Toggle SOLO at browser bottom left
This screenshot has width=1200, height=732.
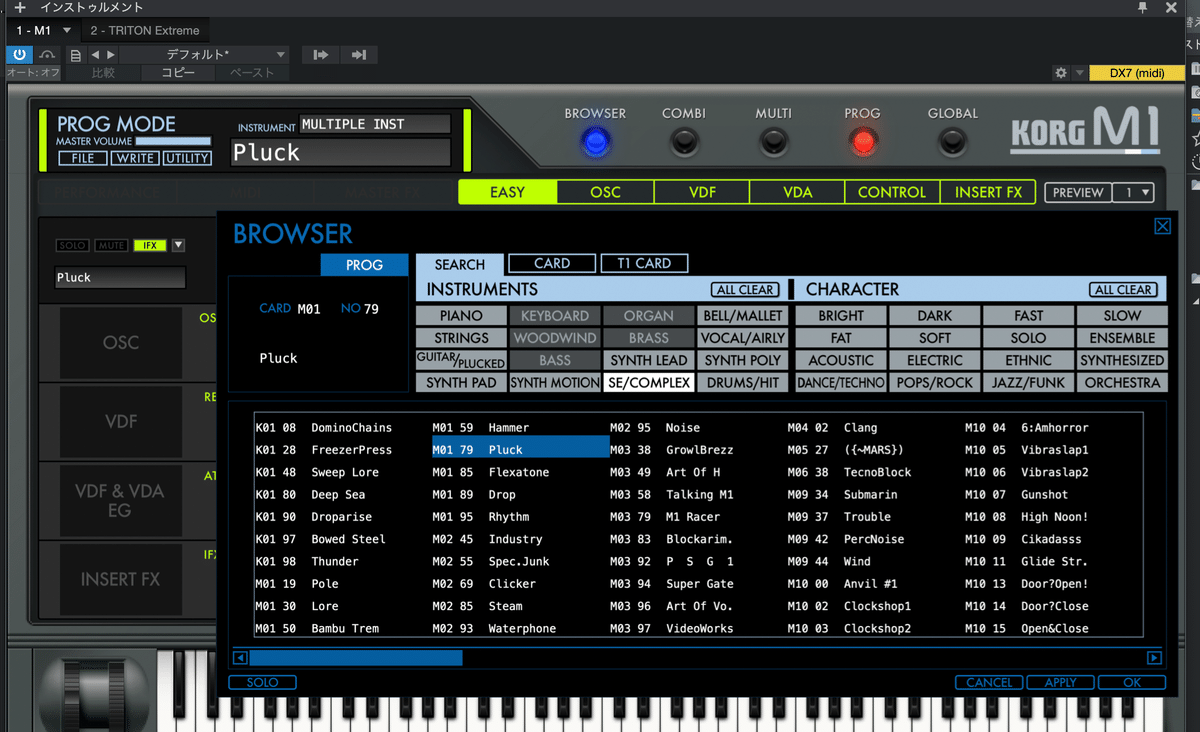pyautogui.click(x=262, y=682)
